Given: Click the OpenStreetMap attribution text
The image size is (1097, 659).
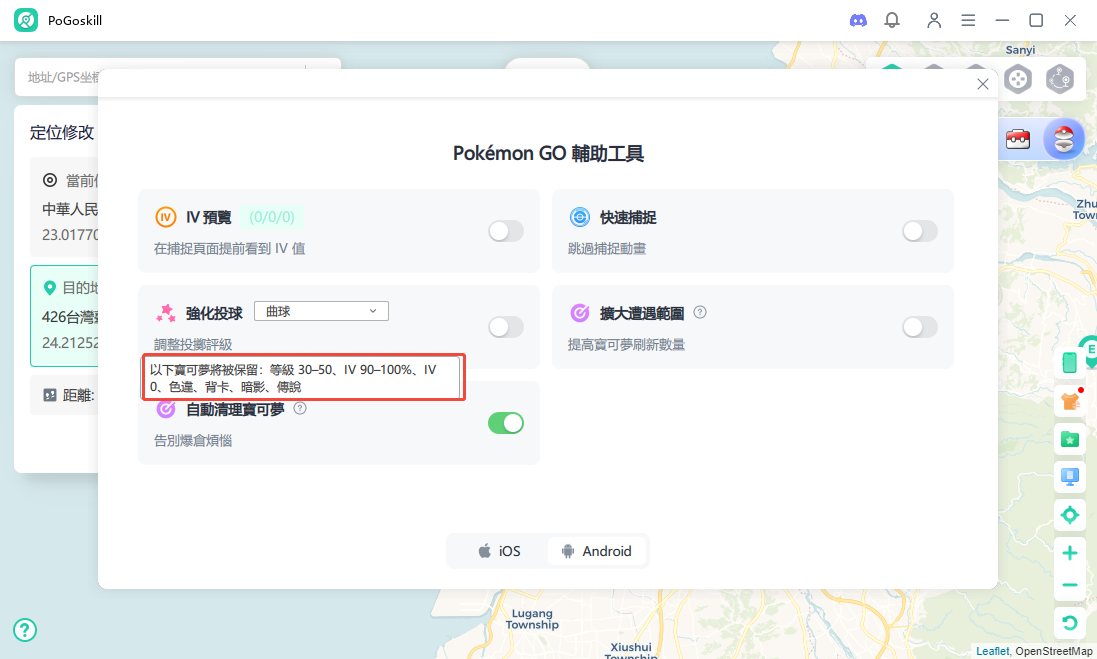Looking at the screenshot, I should point(1054,651).
